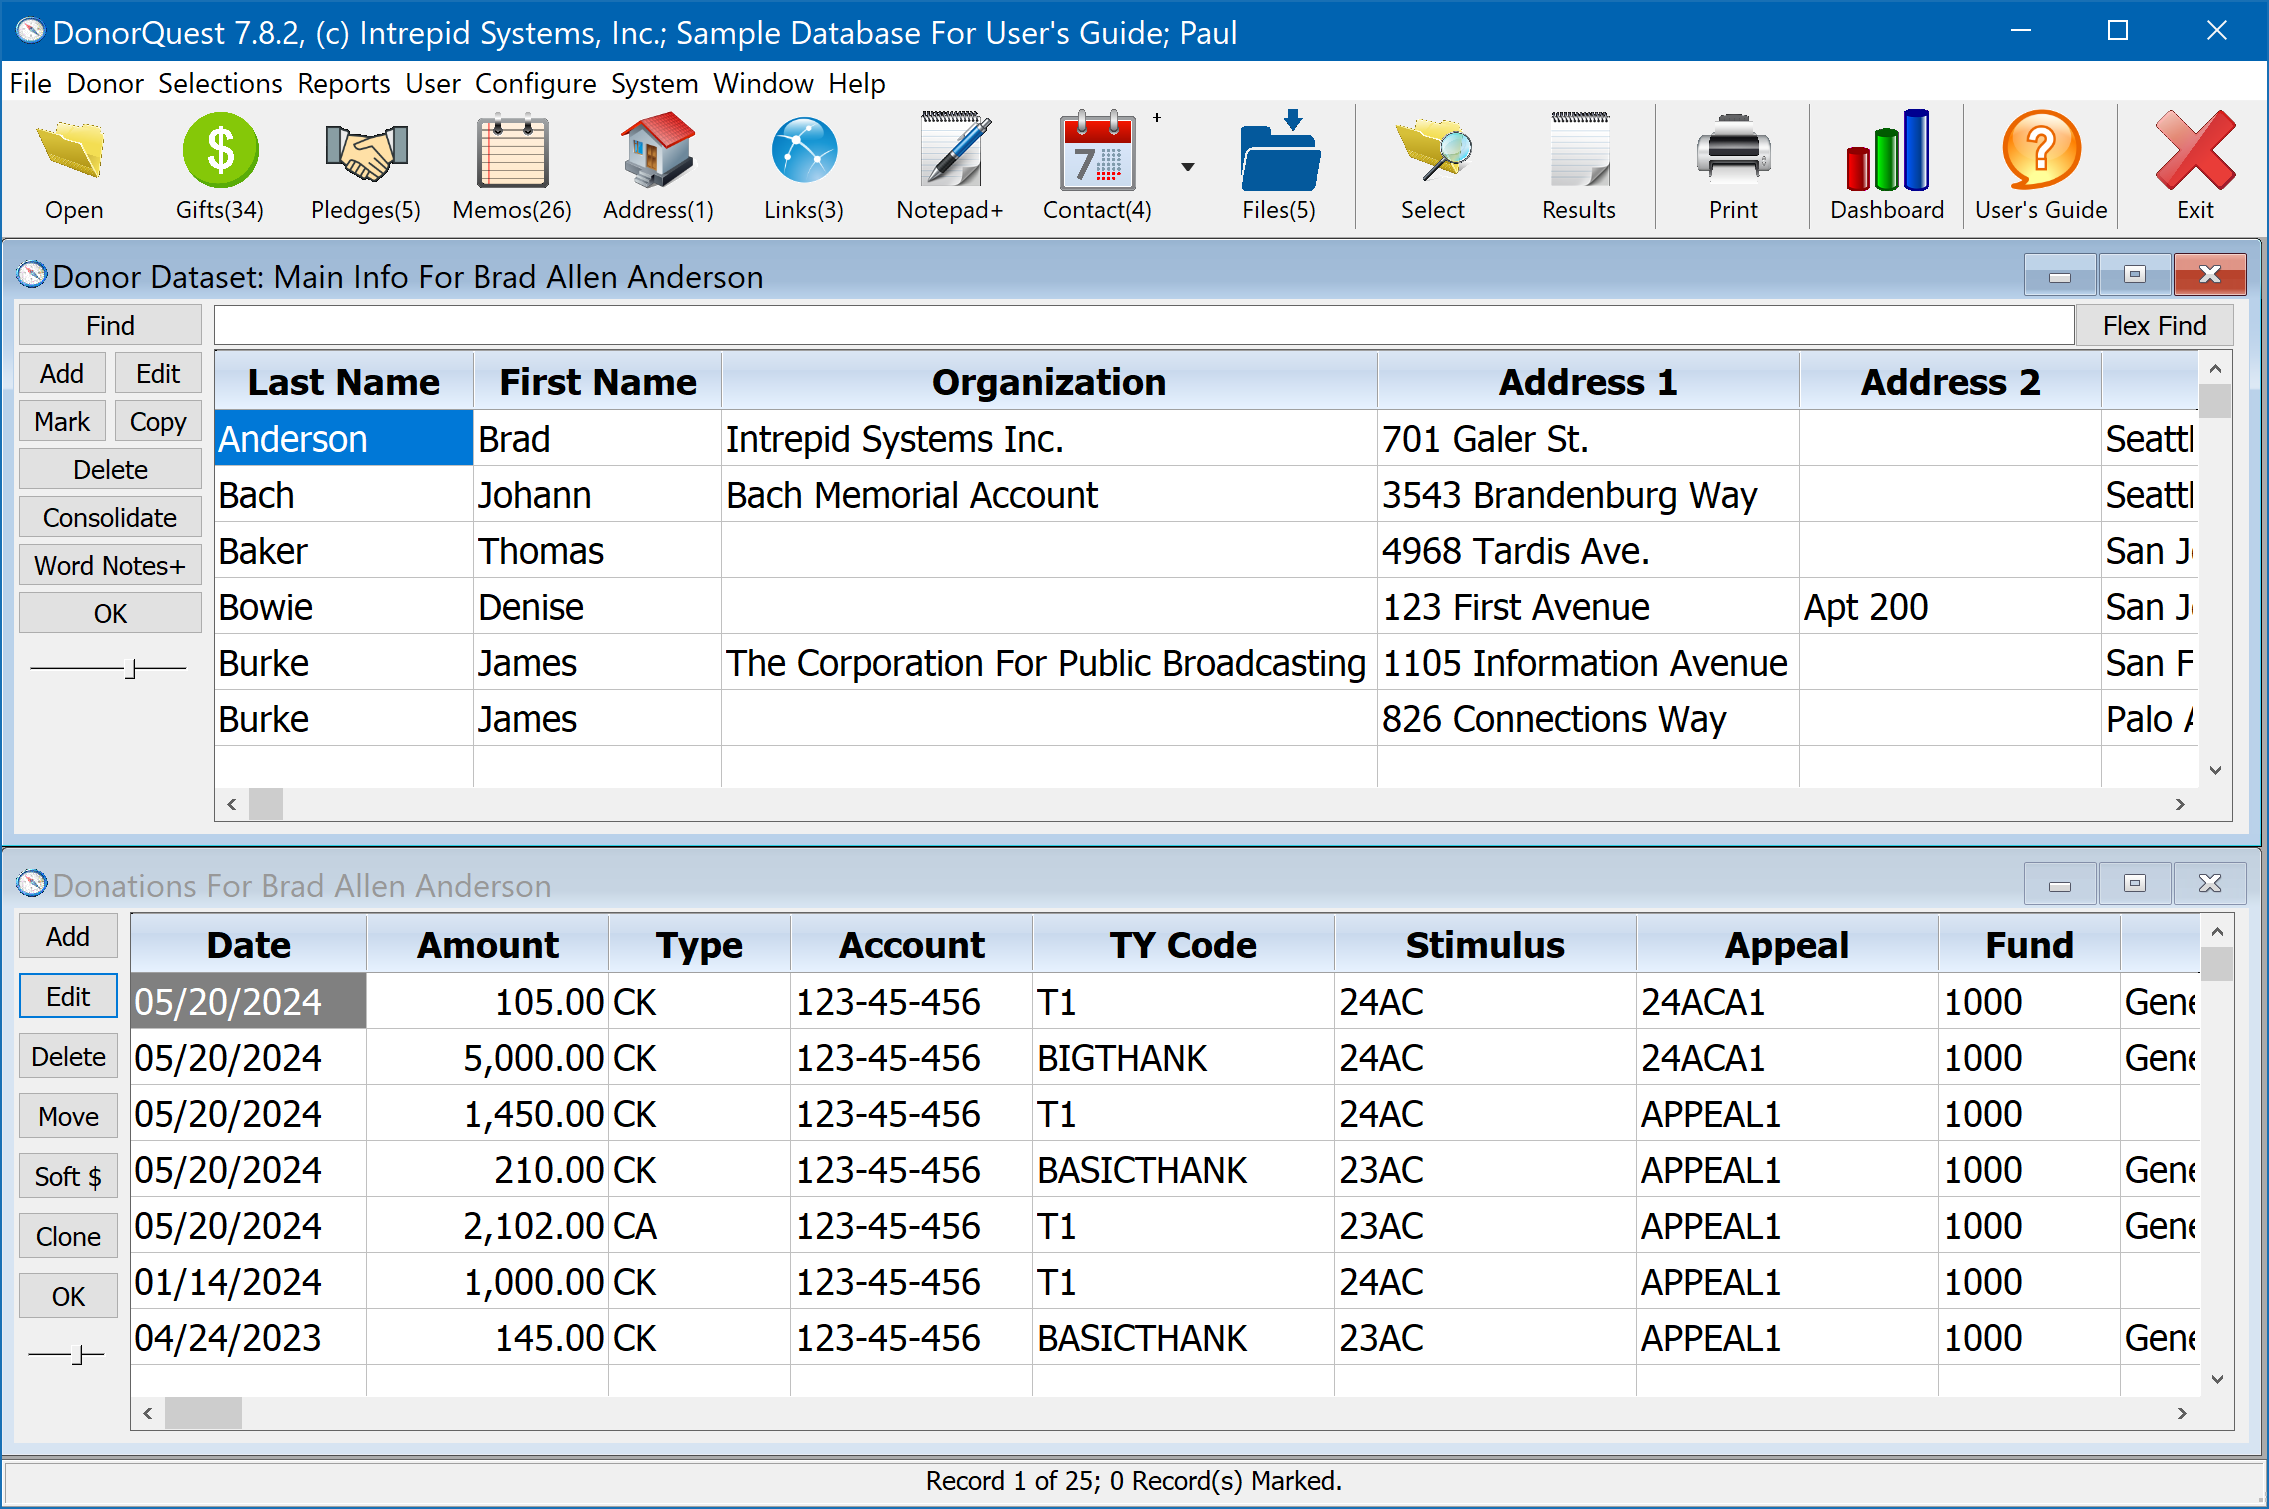Select the Mark button in donor dataset
Screen dimensions: 2269x1509
tap(61, 421)
